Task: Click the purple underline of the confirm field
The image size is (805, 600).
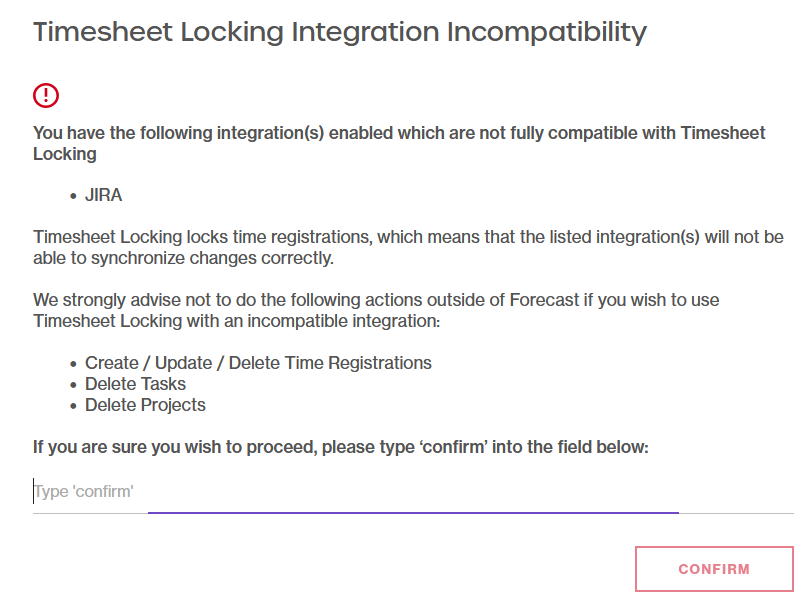Action: (x=413, y=512)
